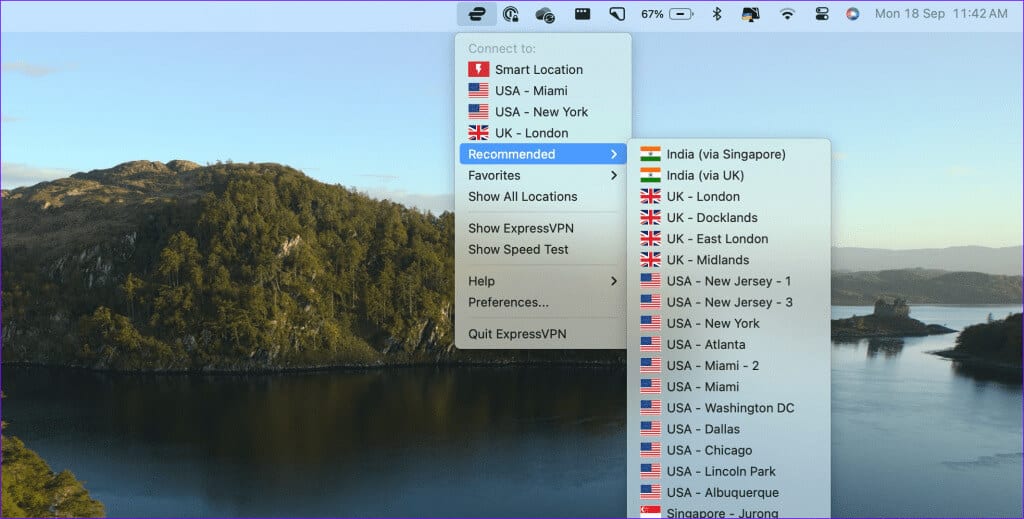Connect to USA - Lincoln Park
Image resolution: width=1024 pixels, height=519 pixels.
[x=729, y=471]
